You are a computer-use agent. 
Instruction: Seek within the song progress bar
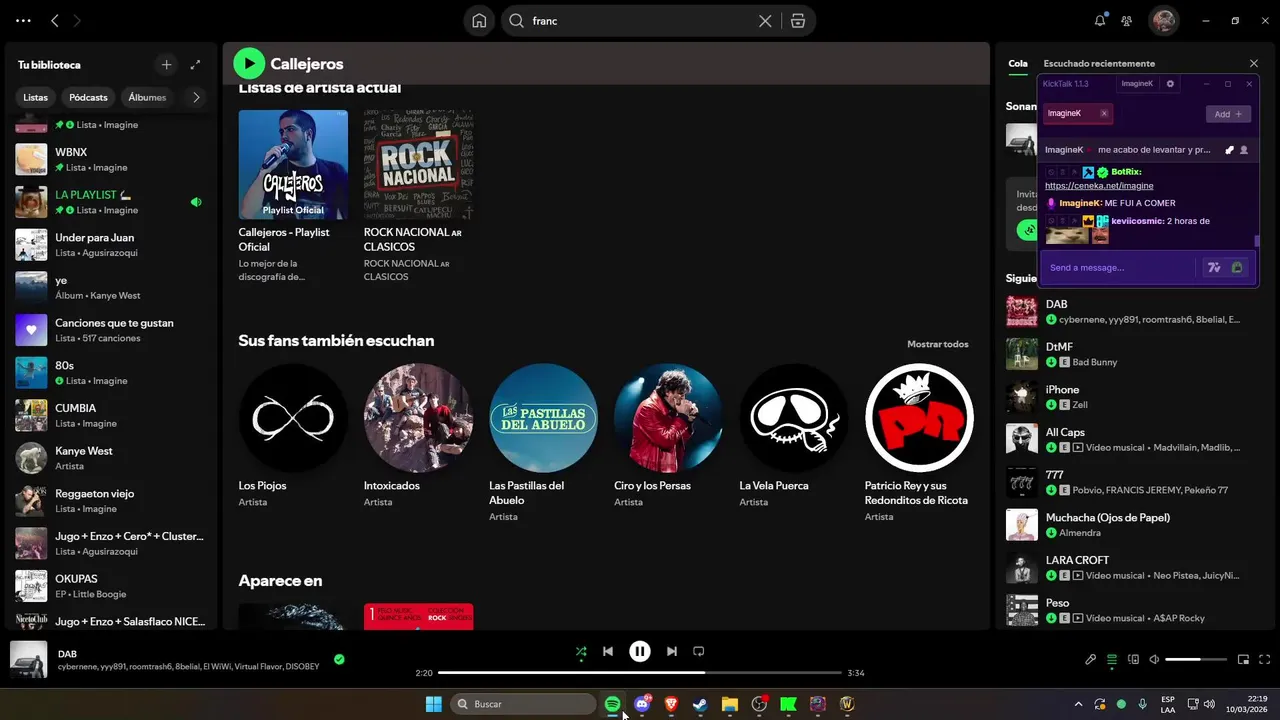click(x=640, y=673)
